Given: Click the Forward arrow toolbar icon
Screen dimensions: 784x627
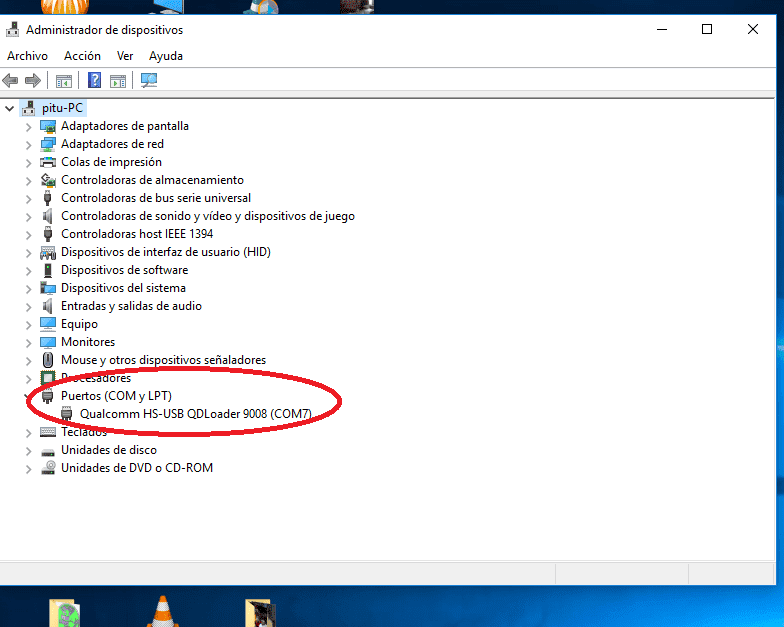Looking at the screenshot, I should pyautogui.click(x=33, y=80).
